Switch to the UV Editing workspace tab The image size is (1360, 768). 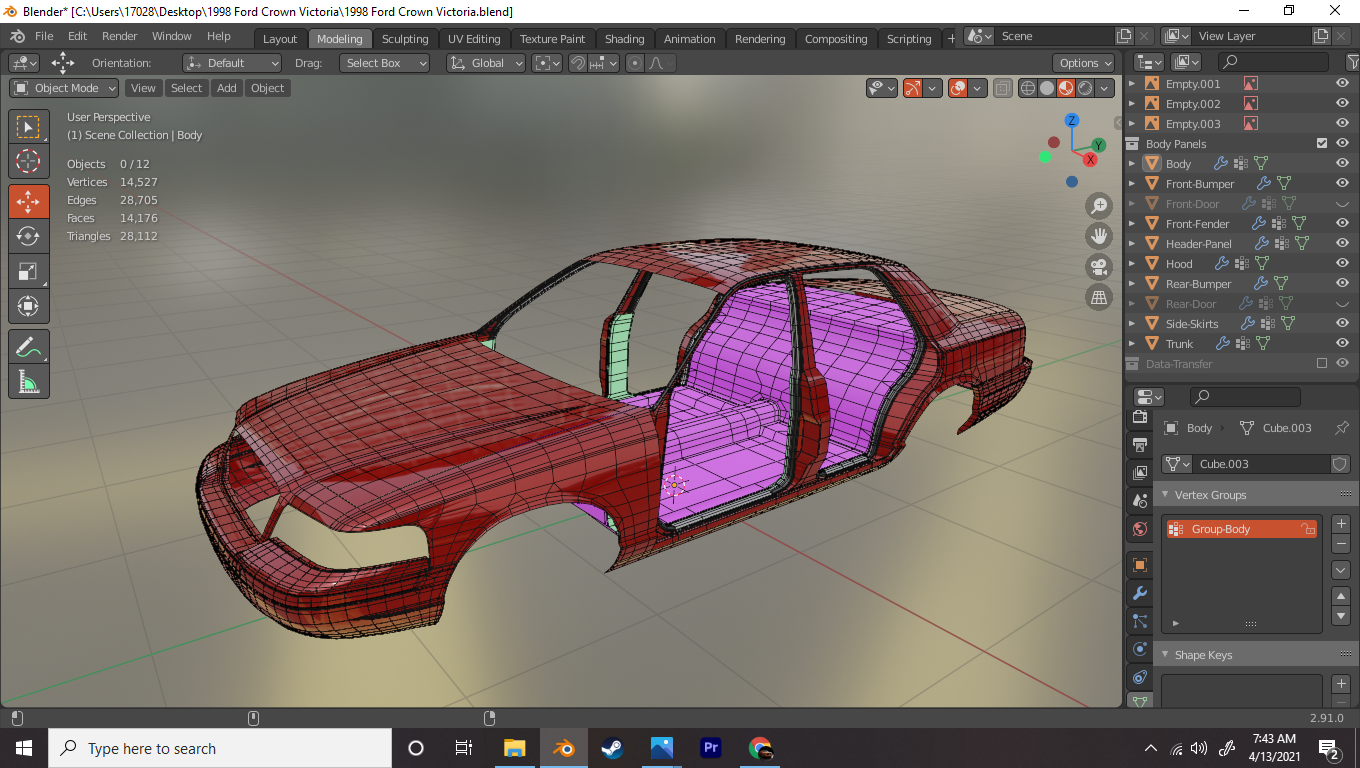(474, 39)
